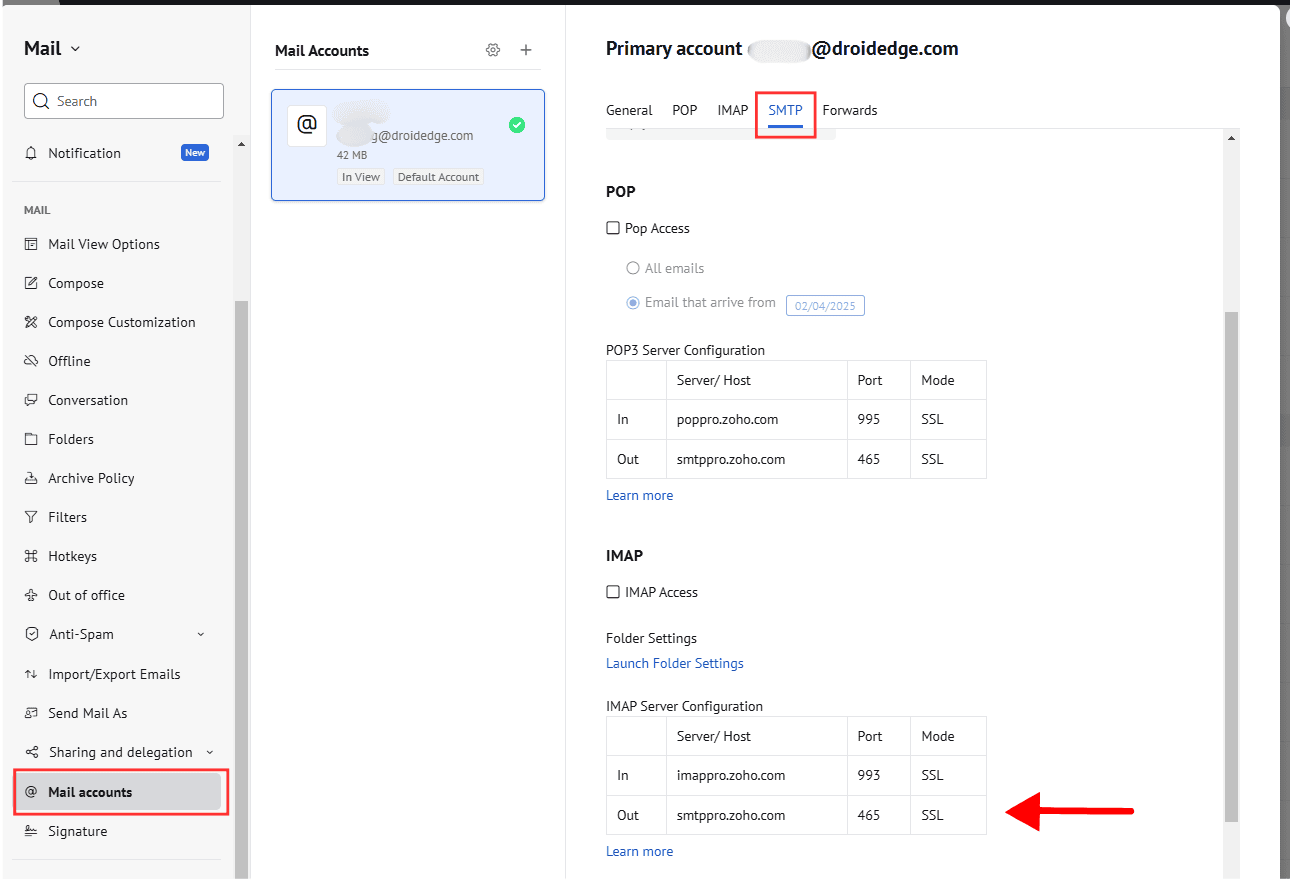This screenshot has width=1290, height=895.
Task: Open the Mail Accounts settings gear icon
Action: (493, 49)
